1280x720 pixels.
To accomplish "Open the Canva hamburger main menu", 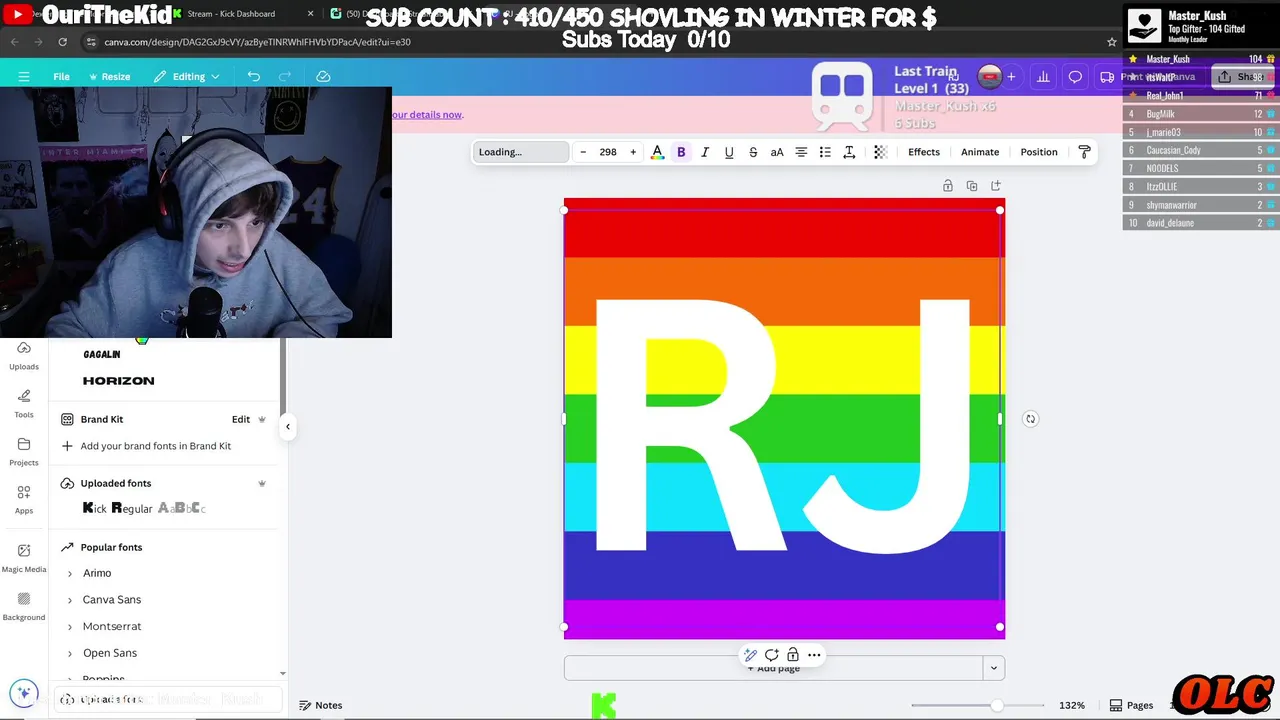I will pos(24,76).
